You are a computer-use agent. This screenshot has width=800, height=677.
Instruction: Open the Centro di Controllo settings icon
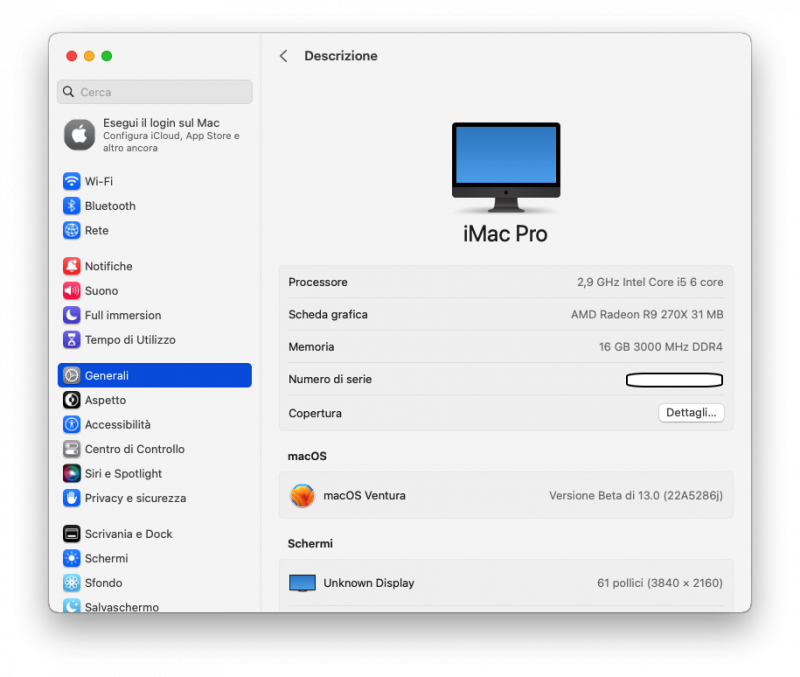coord(71,449)
